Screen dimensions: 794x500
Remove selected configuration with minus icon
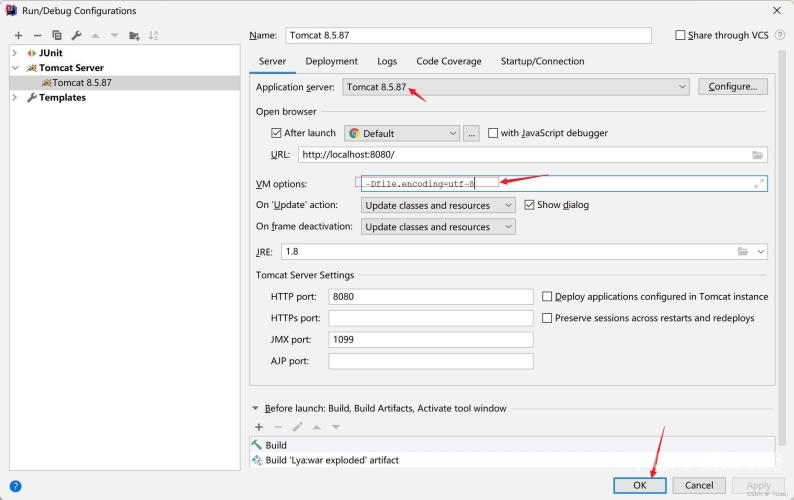[37, 35]
